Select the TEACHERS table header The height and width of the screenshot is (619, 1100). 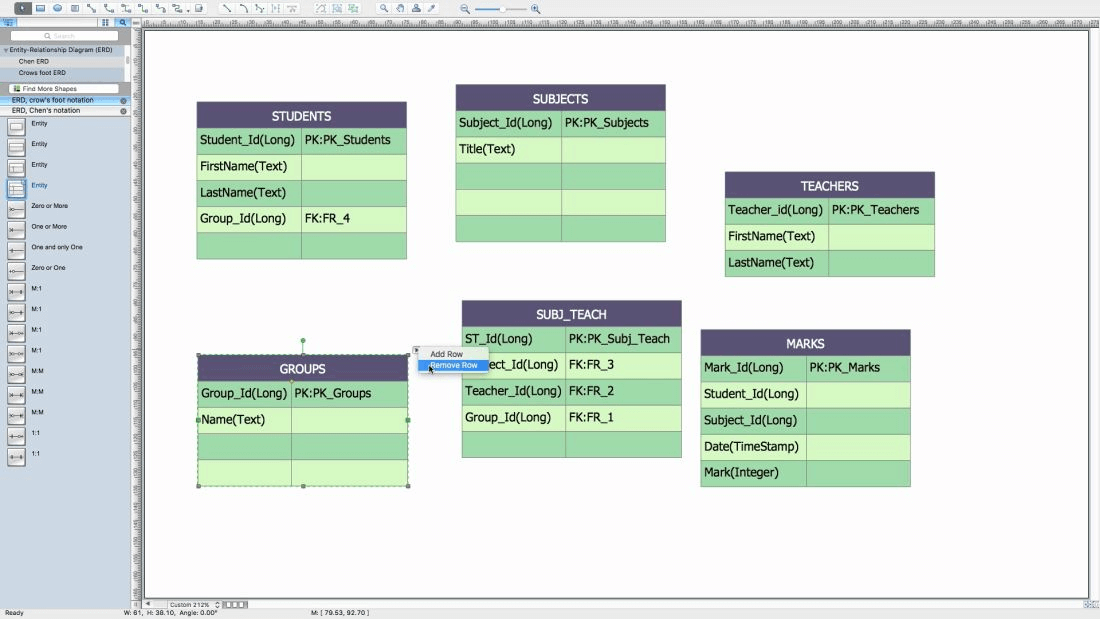830,185
